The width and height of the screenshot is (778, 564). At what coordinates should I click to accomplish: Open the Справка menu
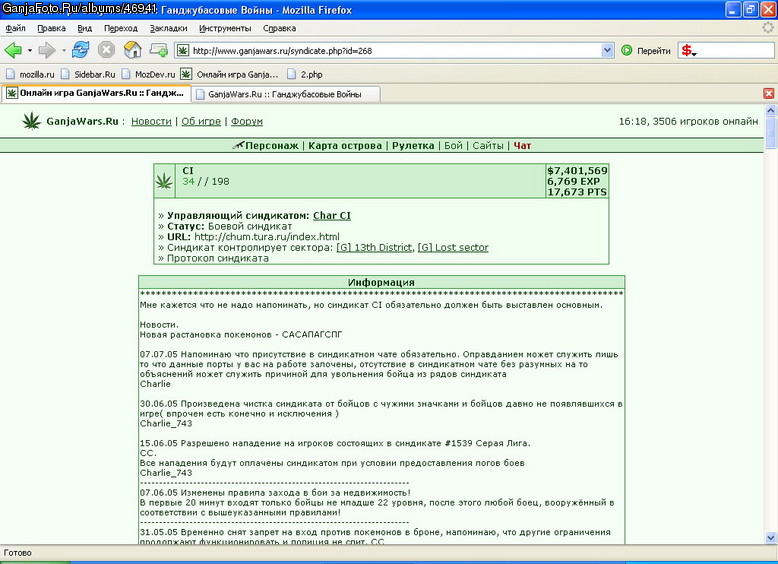coord(279,28)
